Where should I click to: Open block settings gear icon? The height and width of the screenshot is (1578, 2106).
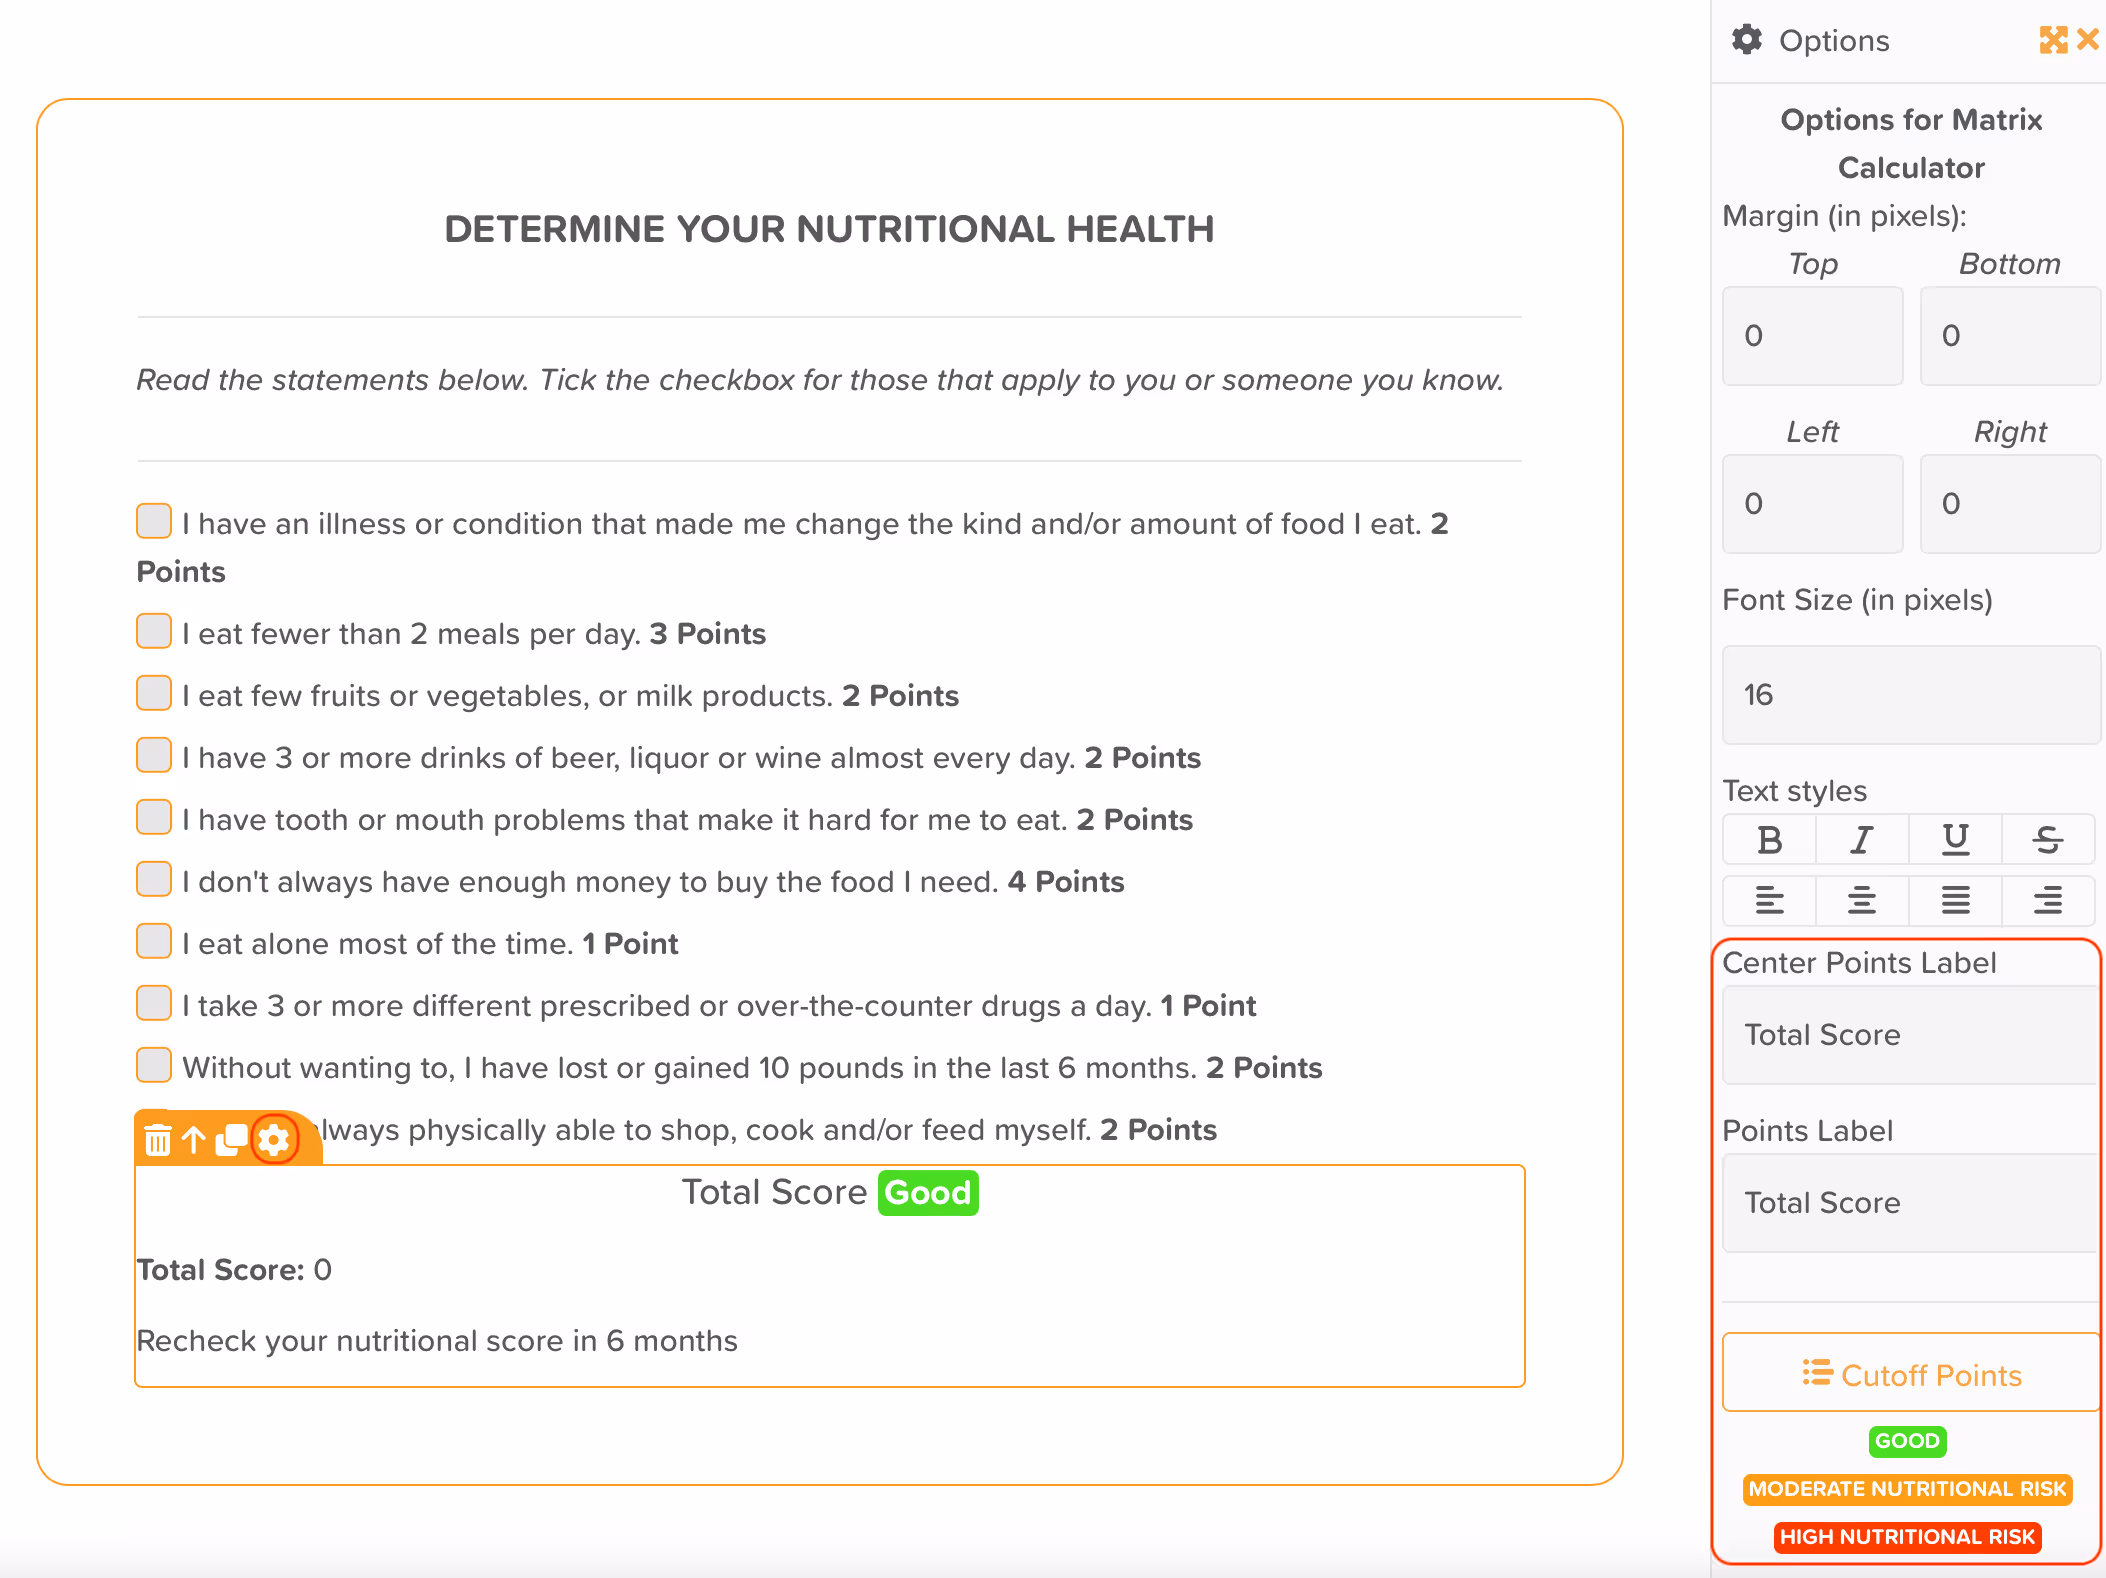pos(274,1139)
